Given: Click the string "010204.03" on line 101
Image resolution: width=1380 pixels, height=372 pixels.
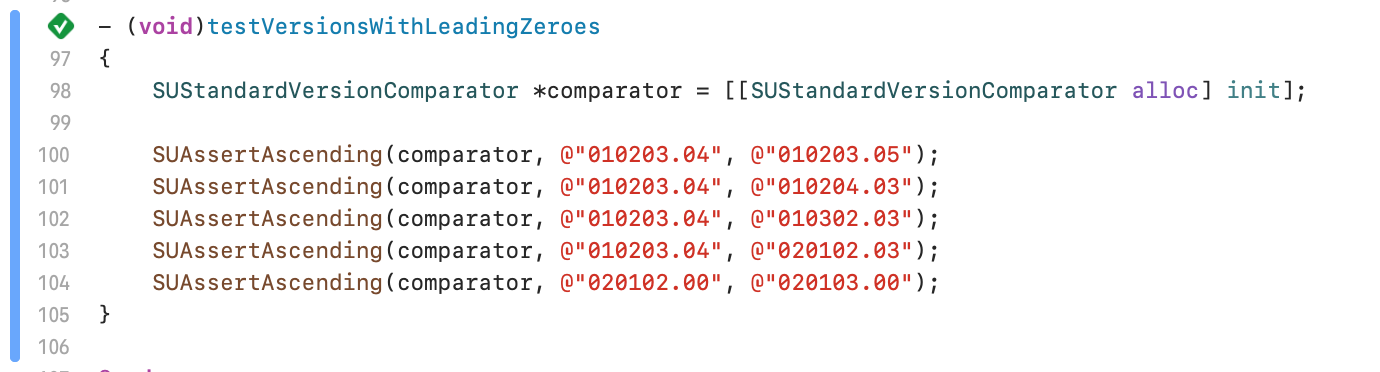Looking at the screenshot, I should [x=832, y=187].
